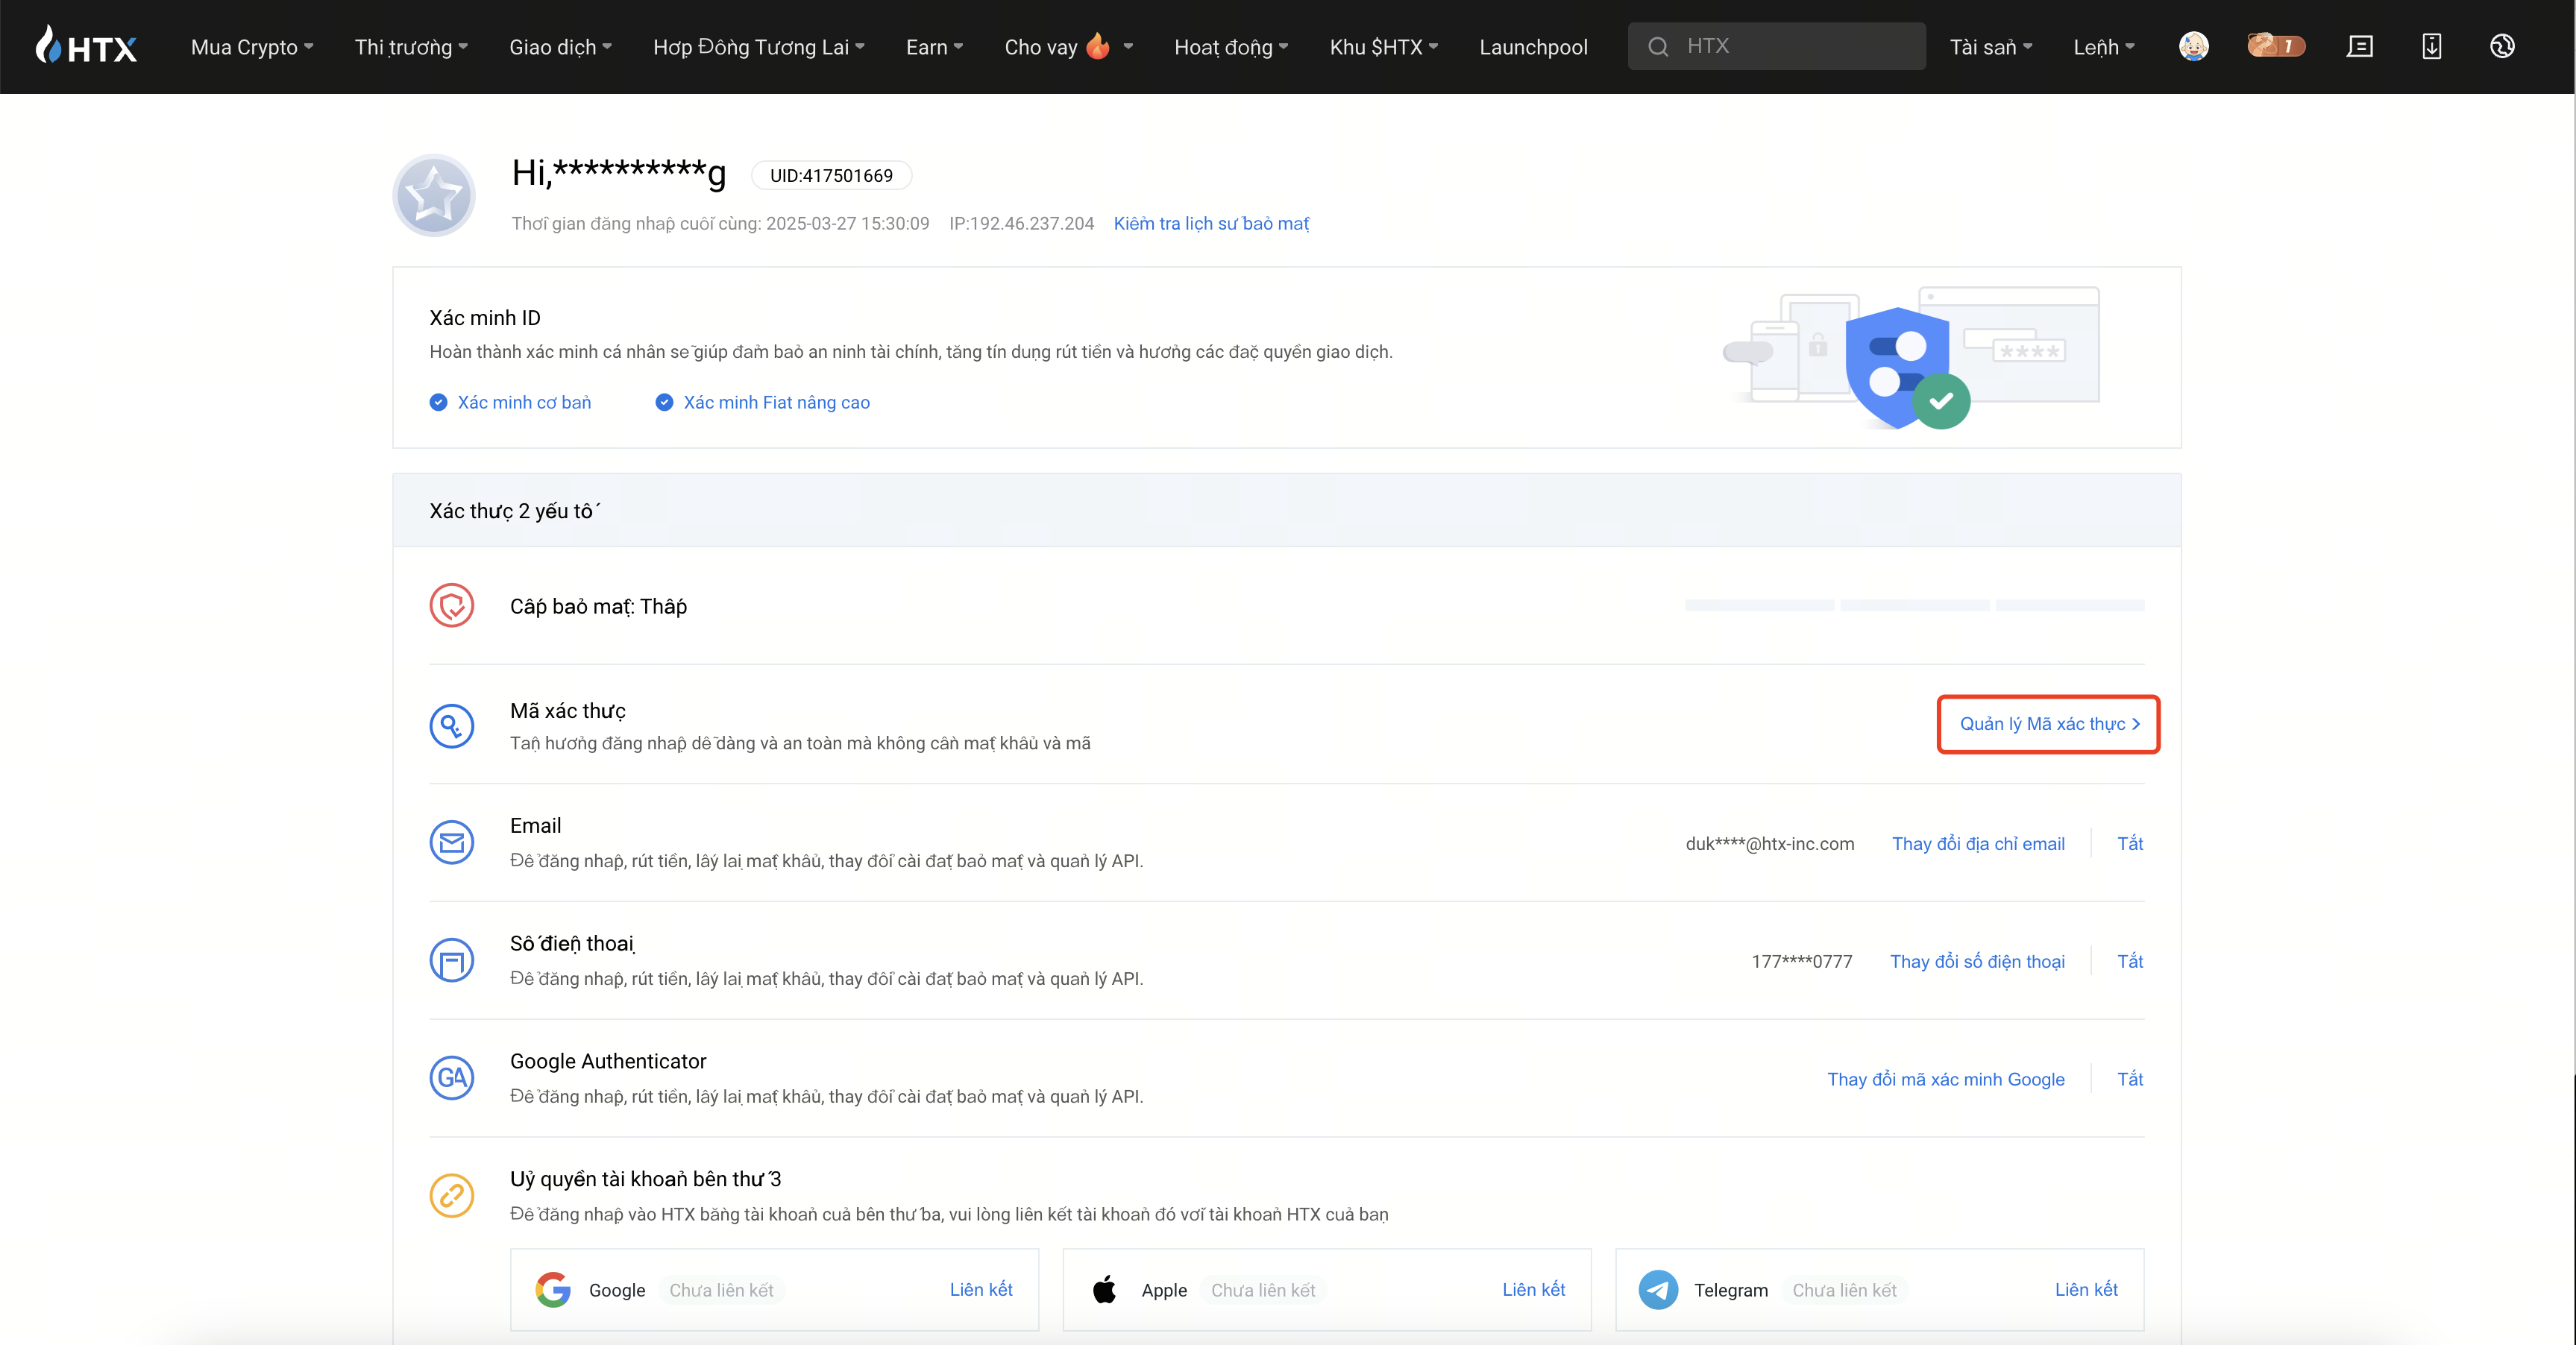Expand the Earn dropdown
The image size is (2576, 1345).
[934, 47]
